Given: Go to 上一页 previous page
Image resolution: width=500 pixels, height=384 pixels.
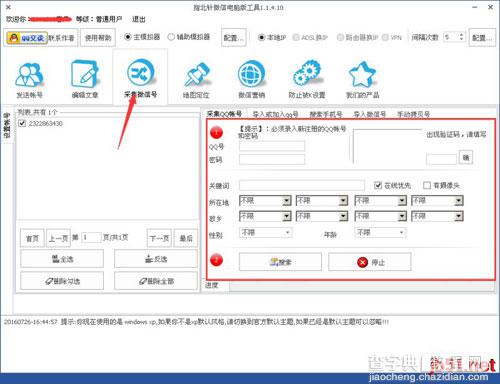Looking at the screenshot, I should point(58,238).
